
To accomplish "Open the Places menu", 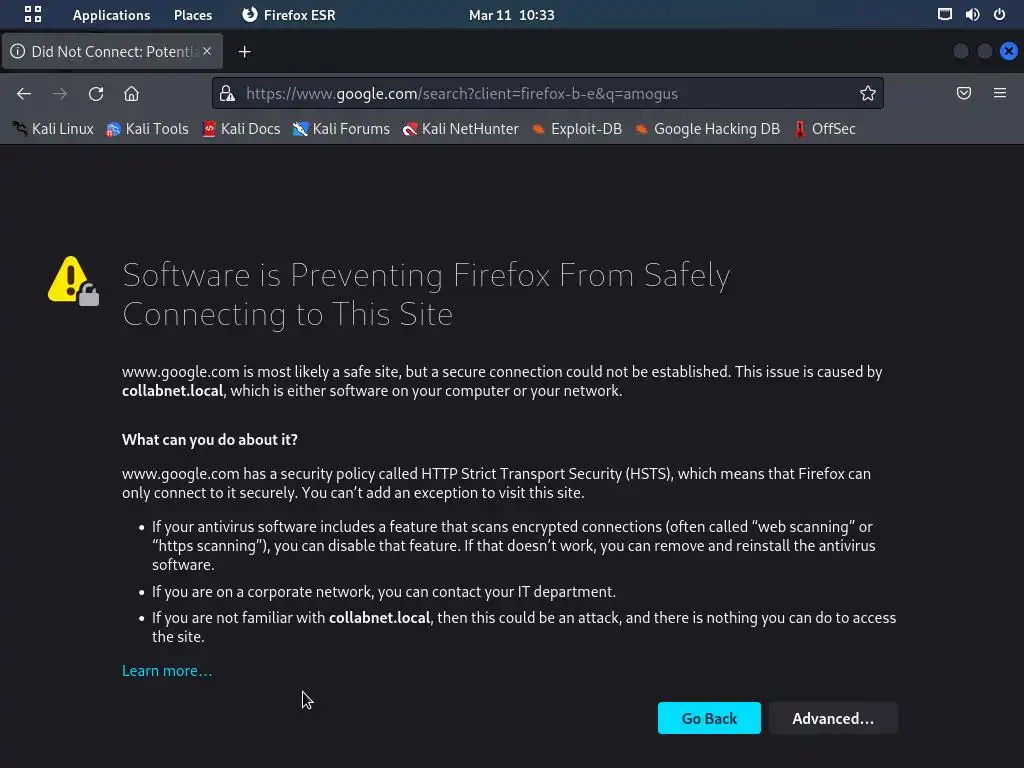I will [193, 15].
